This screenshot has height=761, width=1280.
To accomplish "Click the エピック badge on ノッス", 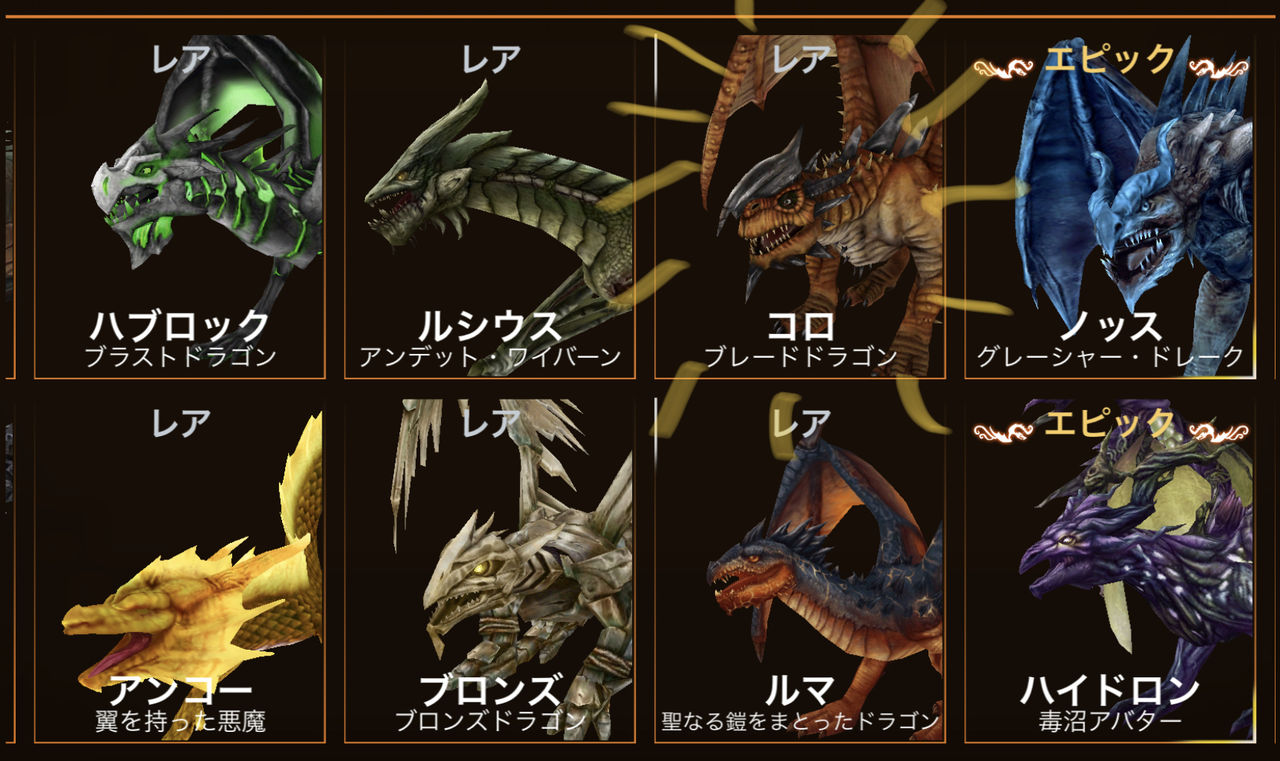I will coord(1110,61).
